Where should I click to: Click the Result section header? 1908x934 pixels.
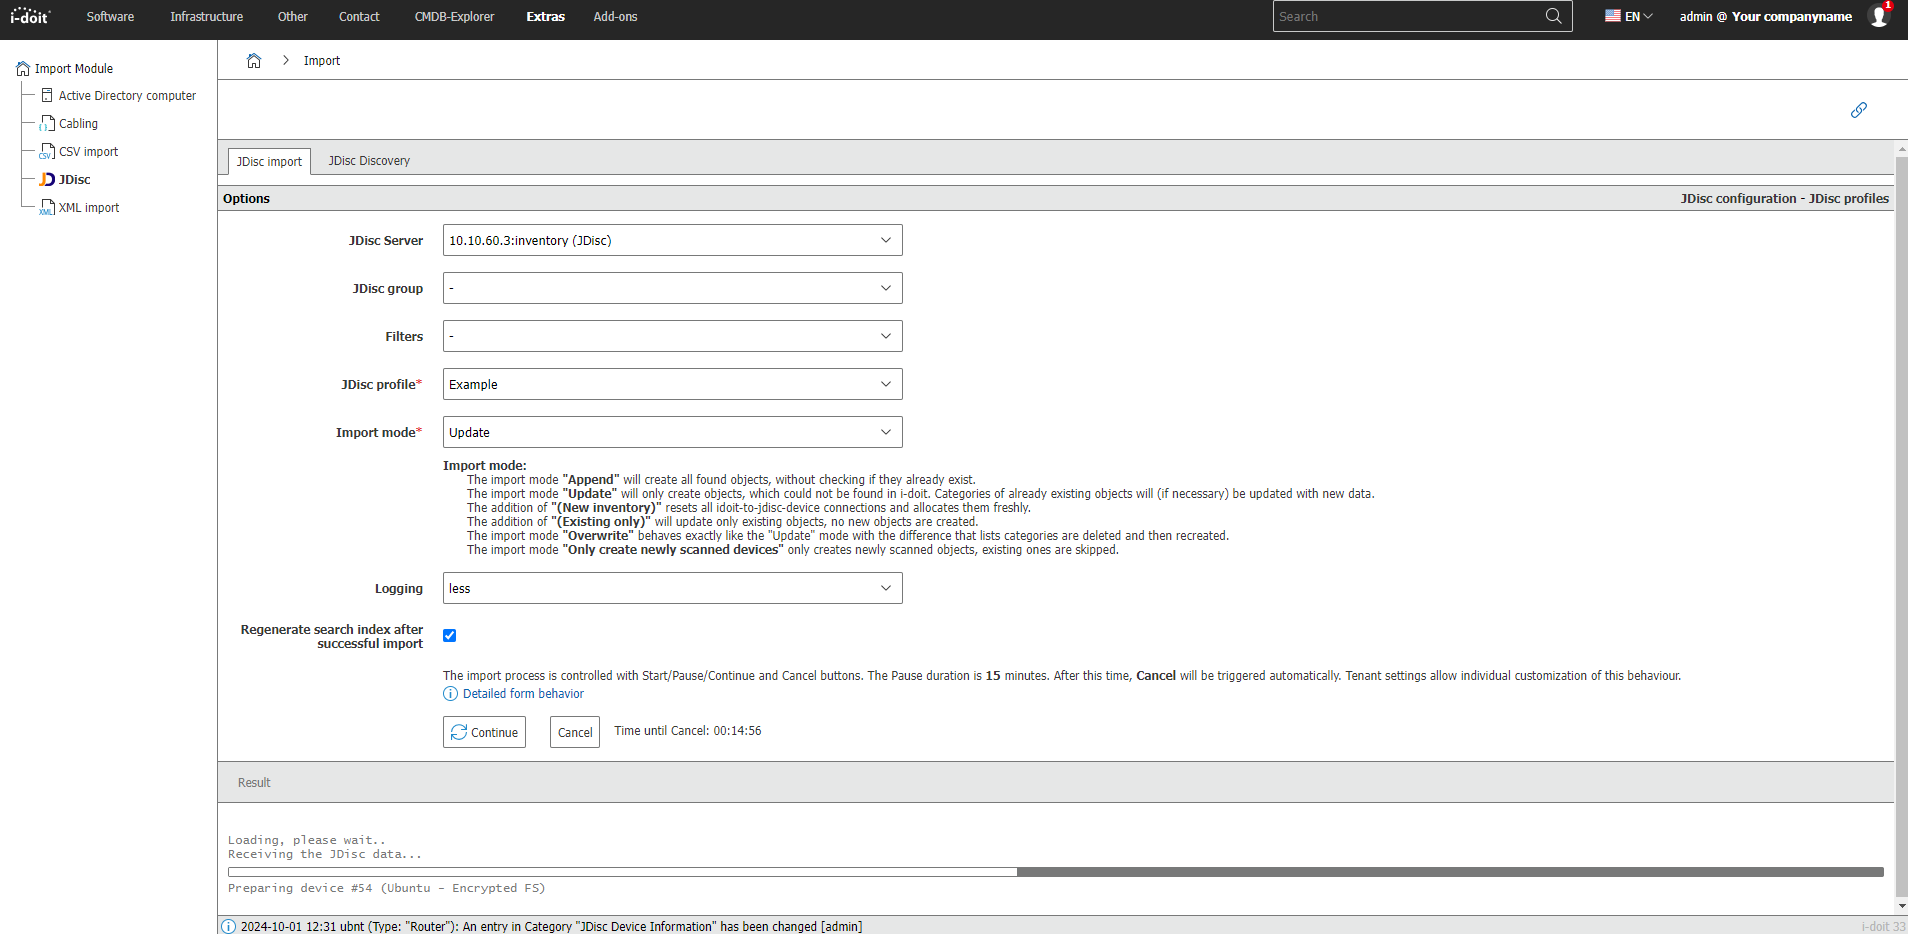coord(1056,782)
